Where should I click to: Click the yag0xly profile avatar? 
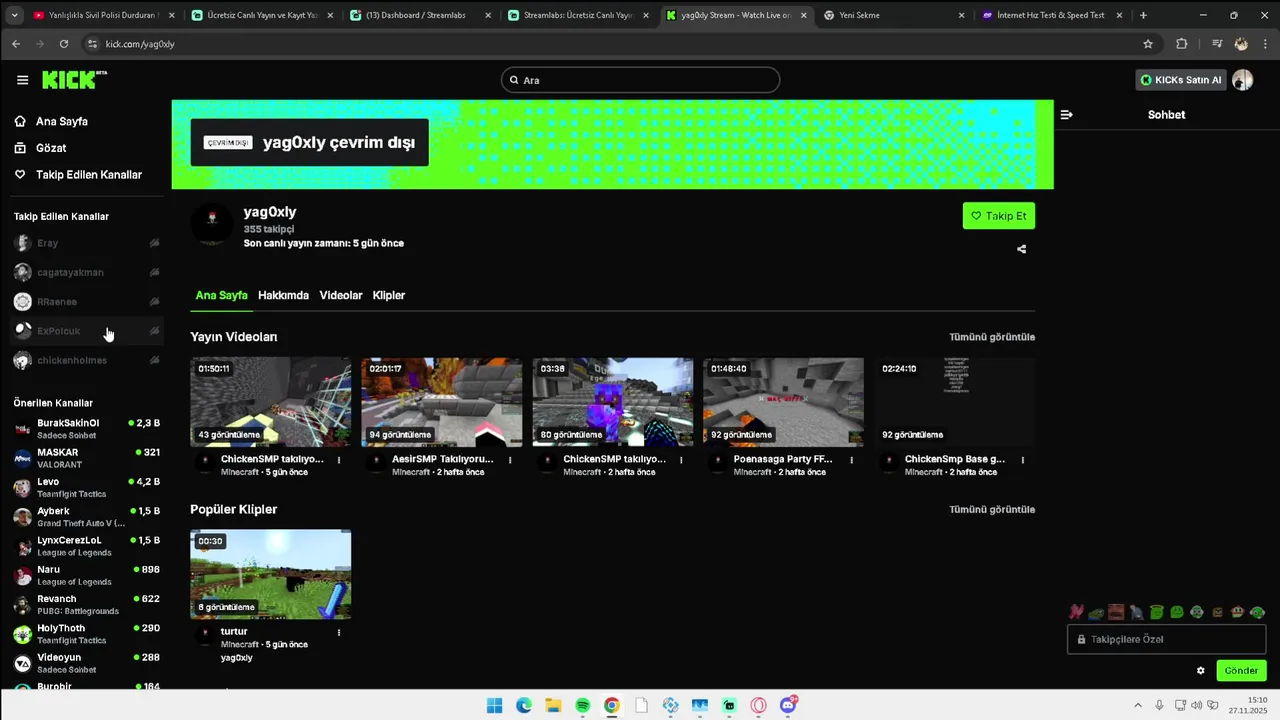point(211,225)
